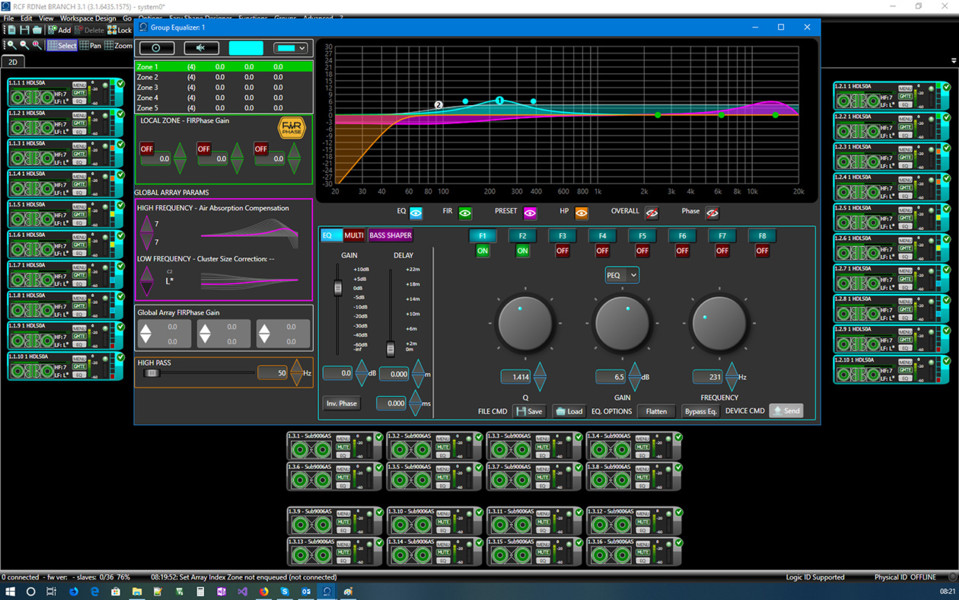Activate the Pan mode tool
Screen dimensions: 959x600
[91, 45]
